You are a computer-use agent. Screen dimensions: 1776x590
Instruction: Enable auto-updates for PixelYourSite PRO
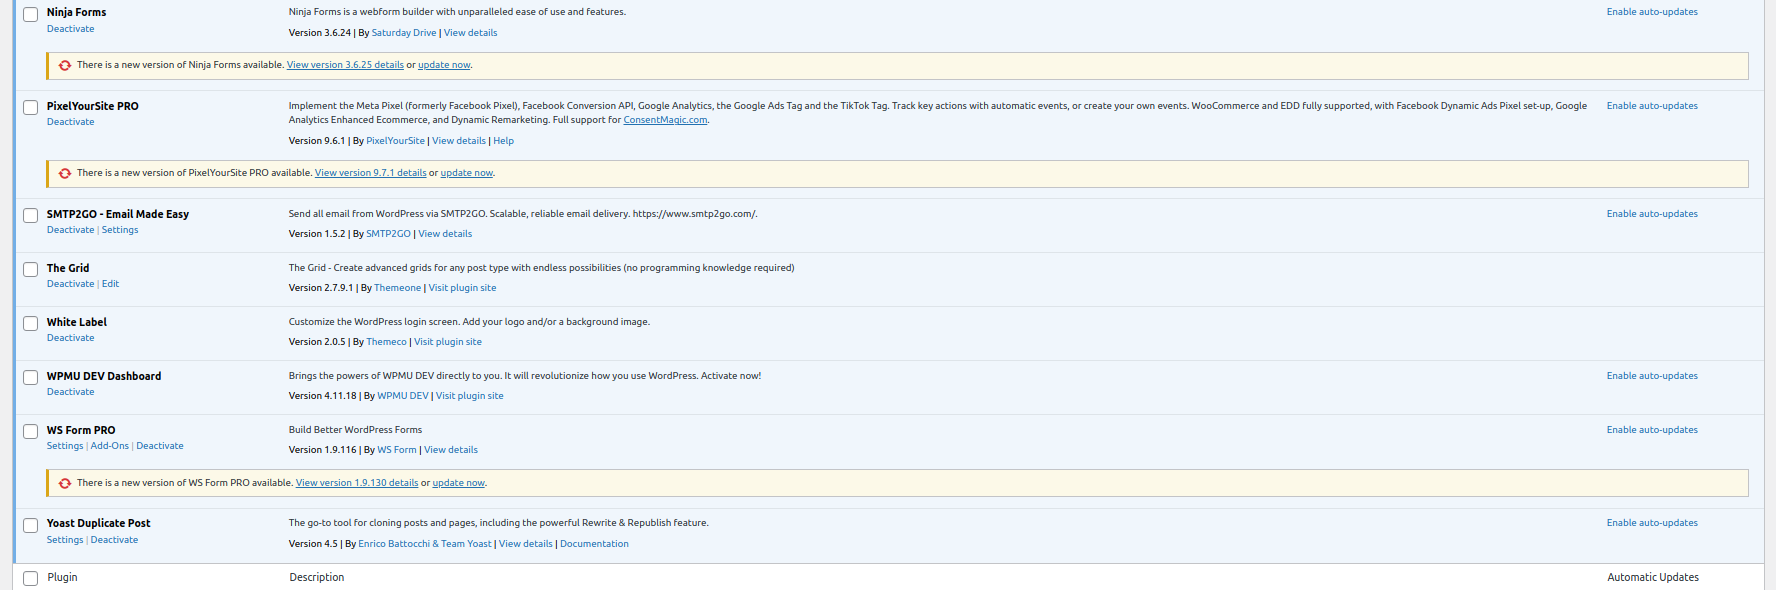click(x=1651, y=106)
